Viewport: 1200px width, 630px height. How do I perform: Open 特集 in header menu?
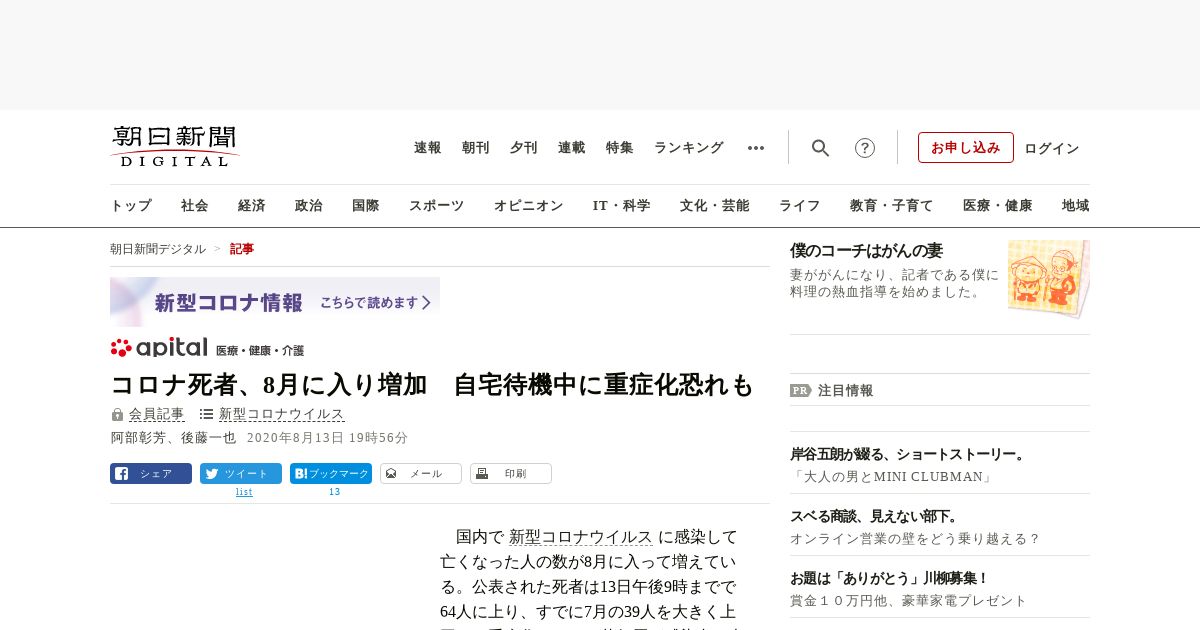pos(620,148)
